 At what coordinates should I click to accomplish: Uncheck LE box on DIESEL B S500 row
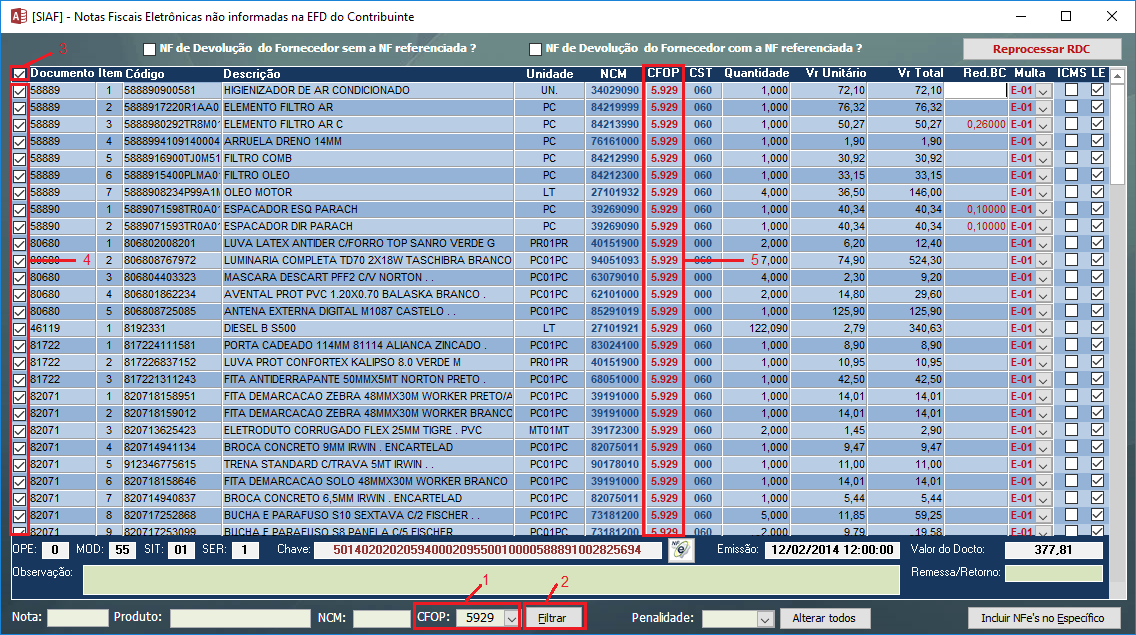pos(1098,328)
